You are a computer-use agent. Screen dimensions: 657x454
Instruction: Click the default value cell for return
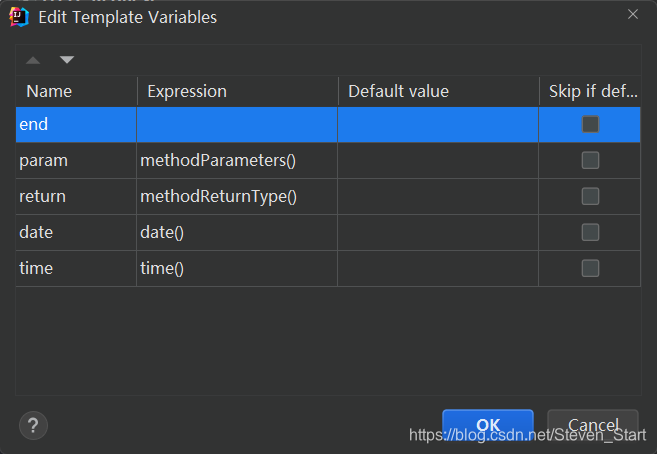pyautogui.click(x=438, y=196)
